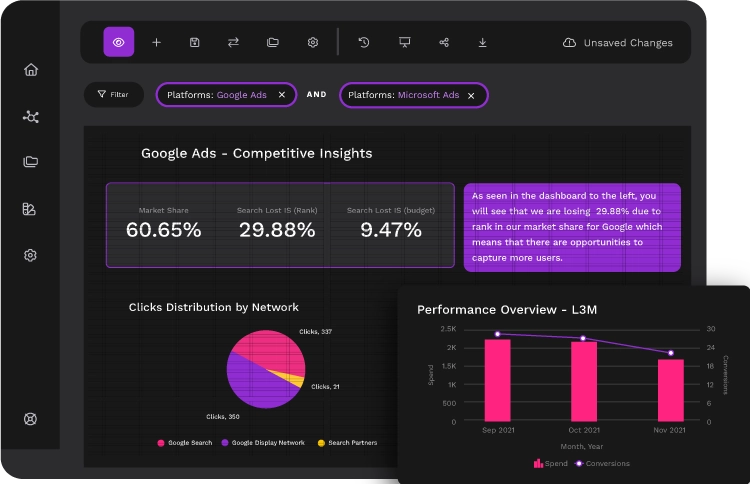Image resolution: width=750 pixels, height=484 pixels.
Task: Open version history clock icon
Action: pos(364,43)
